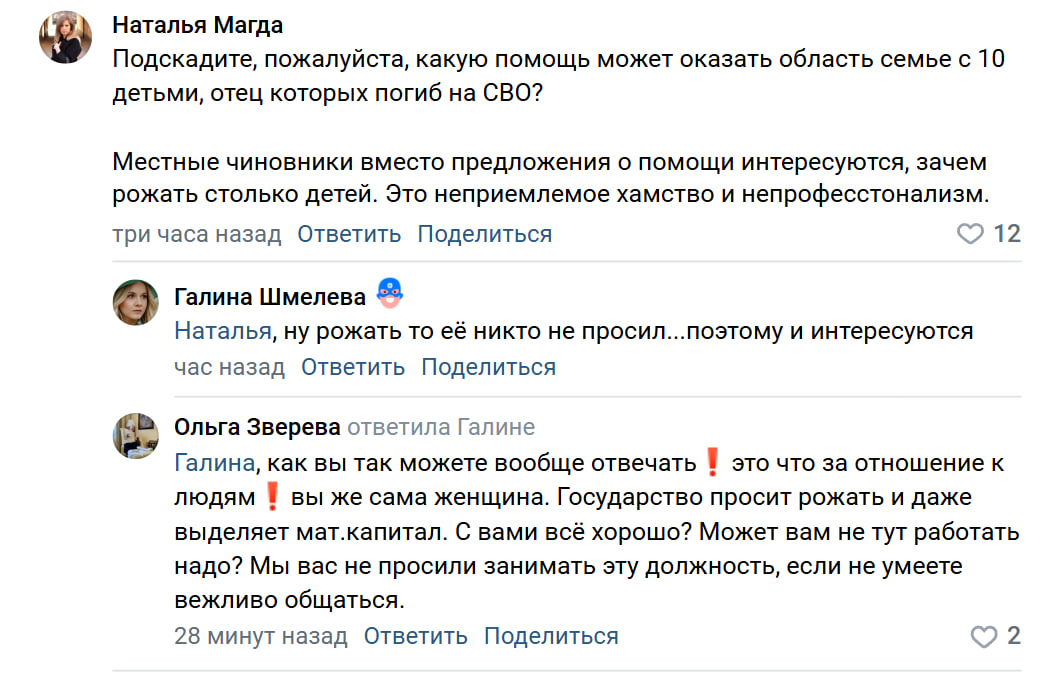Click Ответить under Наталья Магда's comment
This screenshot has height=674, width=1056.
click(349, 234)
